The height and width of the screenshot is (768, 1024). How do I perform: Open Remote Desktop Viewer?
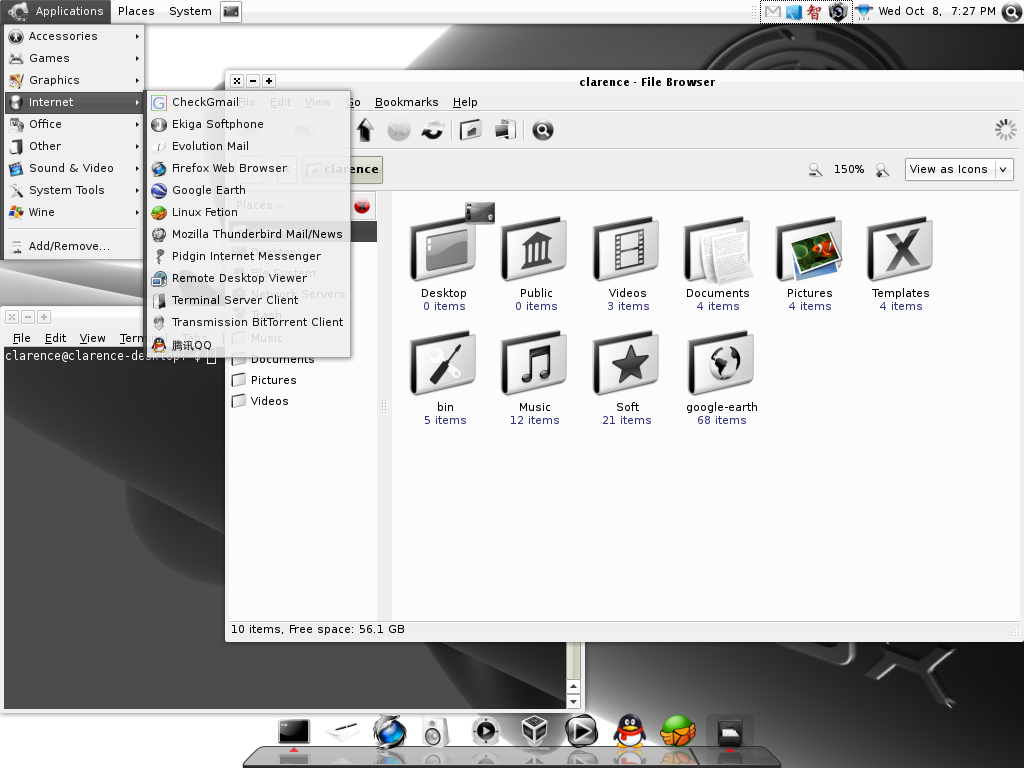pos(248,278)
